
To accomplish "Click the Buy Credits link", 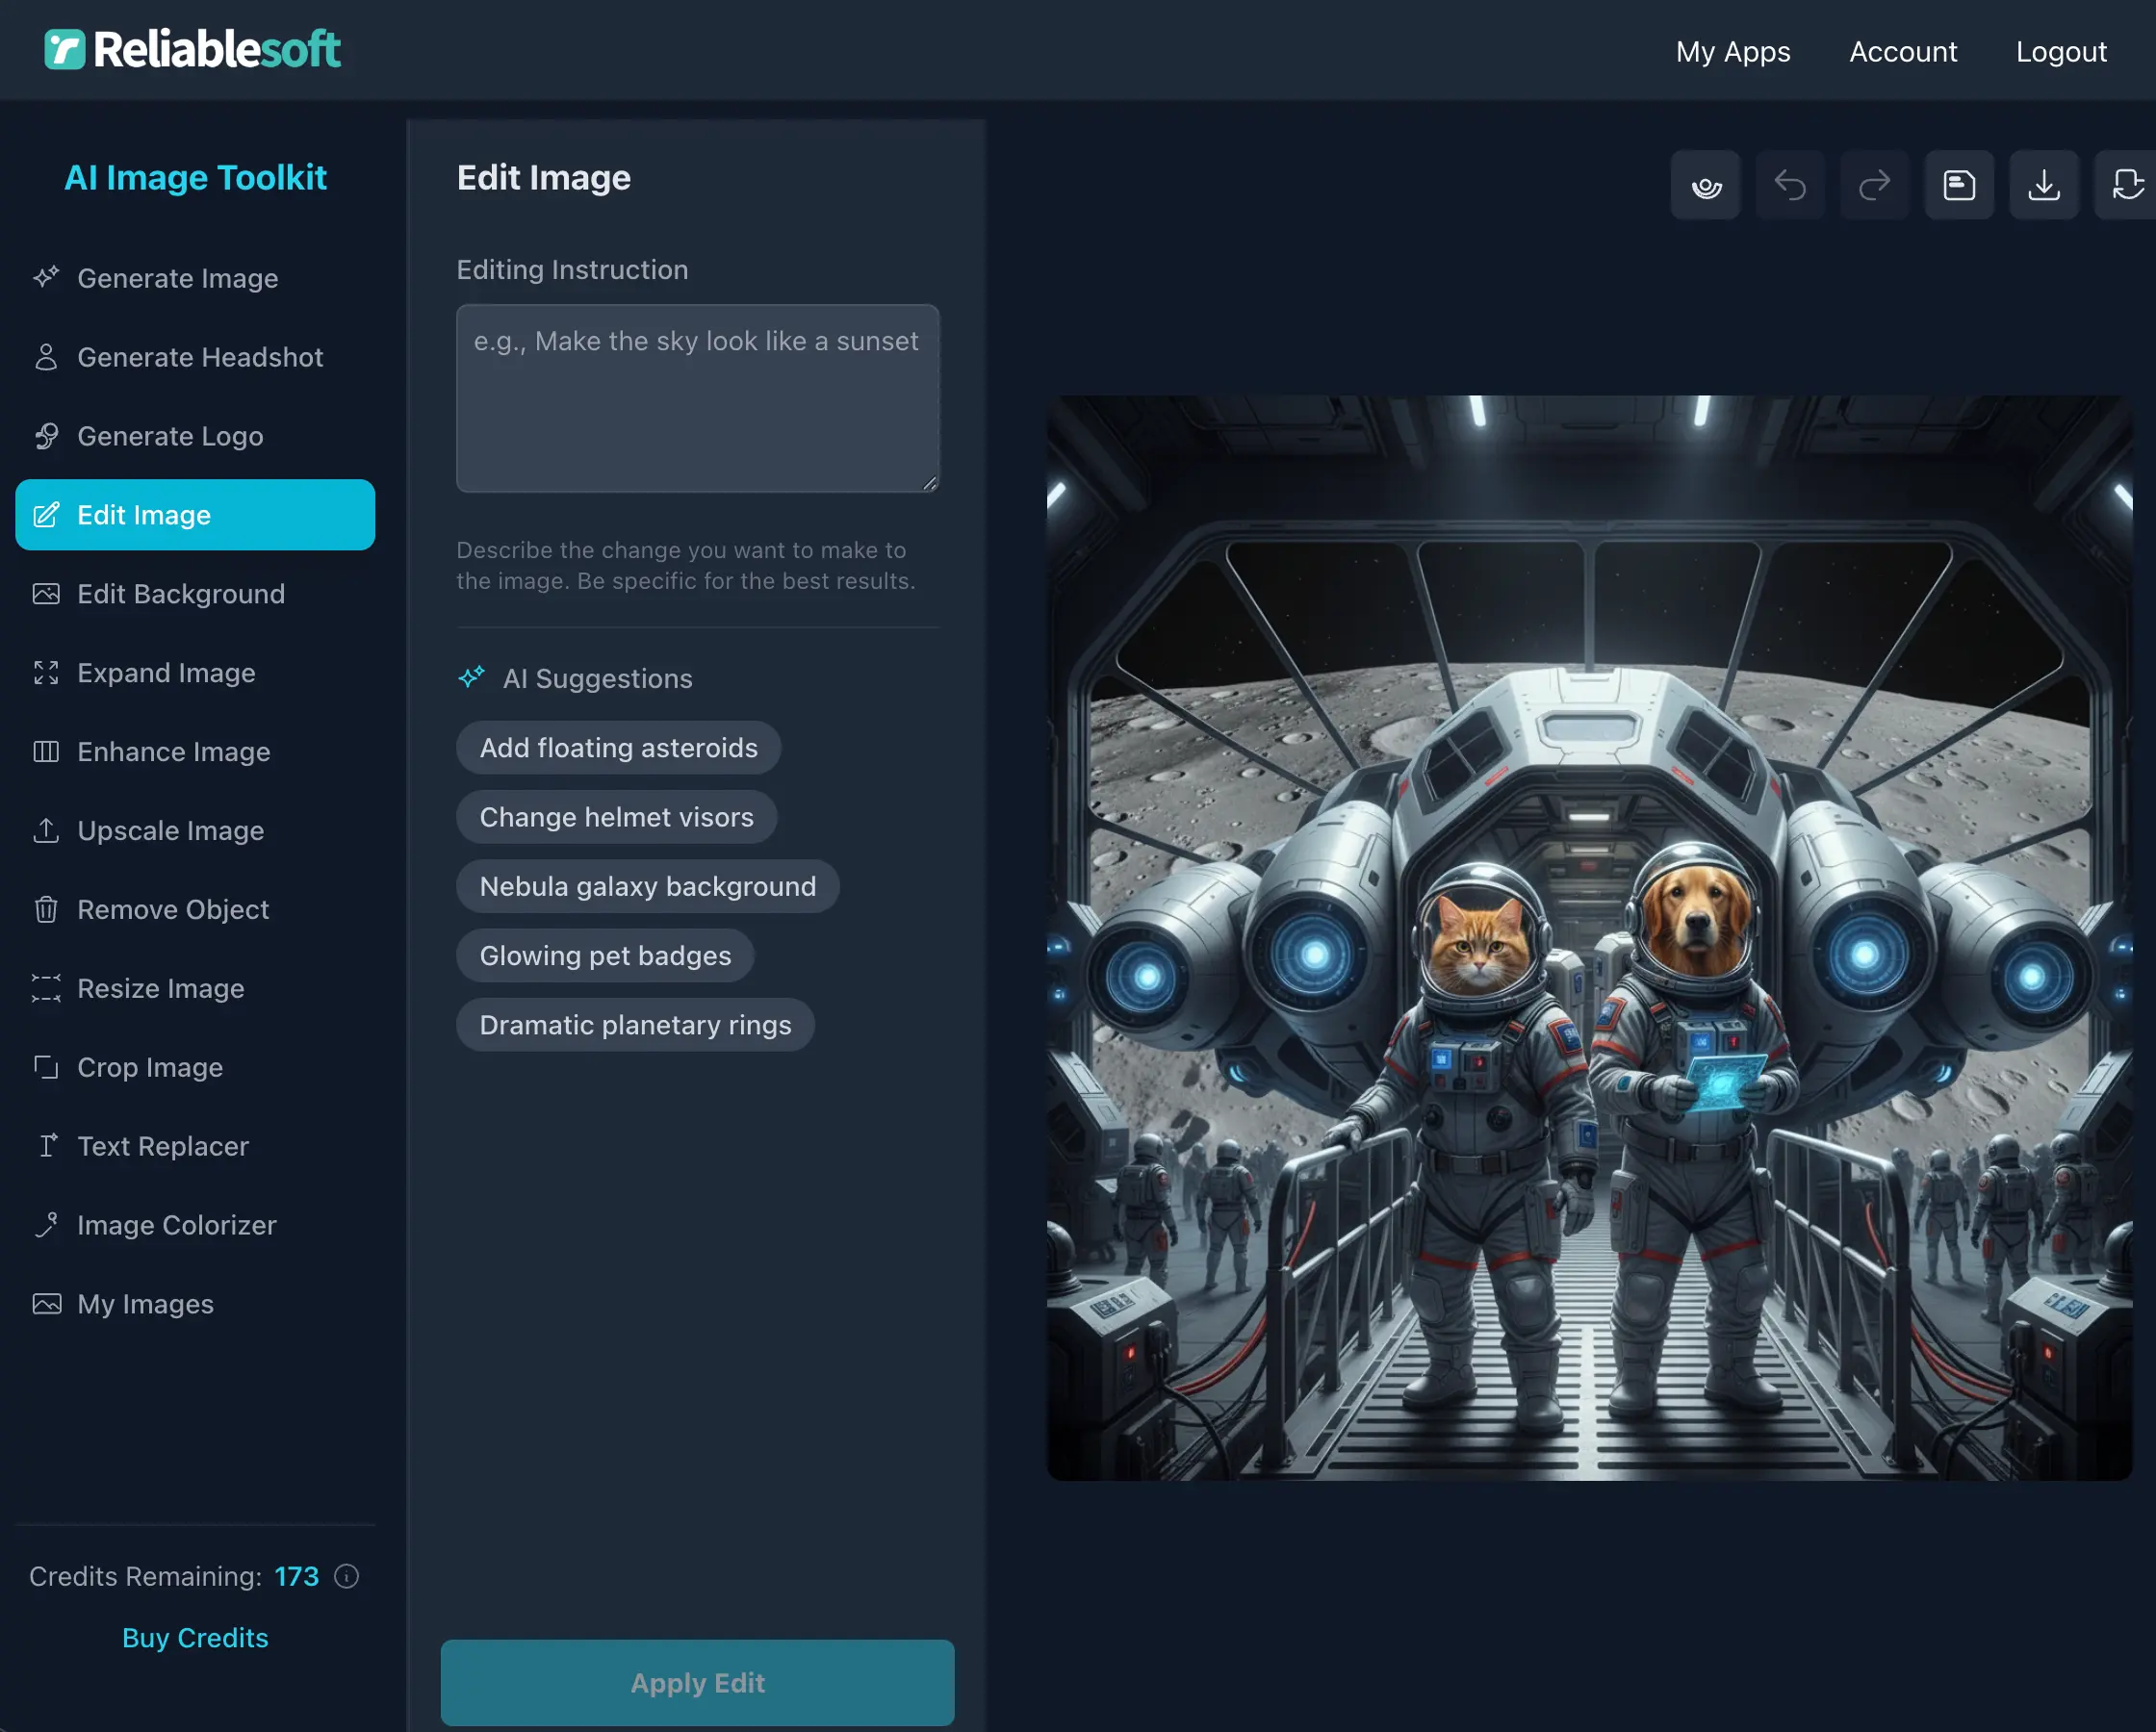I will click(x=195, y=1638).
